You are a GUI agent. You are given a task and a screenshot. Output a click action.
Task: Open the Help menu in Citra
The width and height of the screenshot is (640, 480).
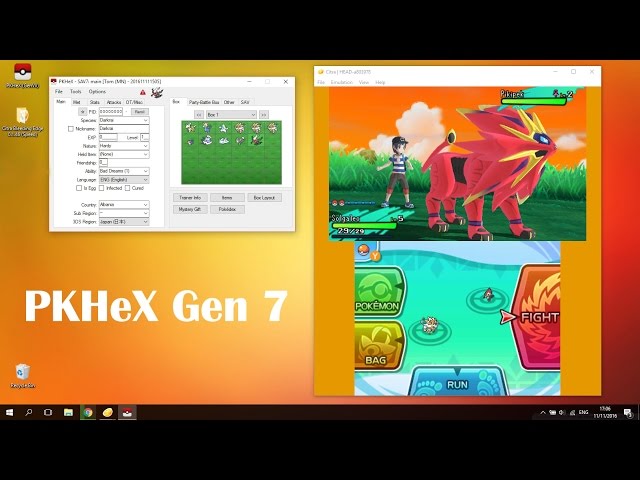tap(380, 82)
